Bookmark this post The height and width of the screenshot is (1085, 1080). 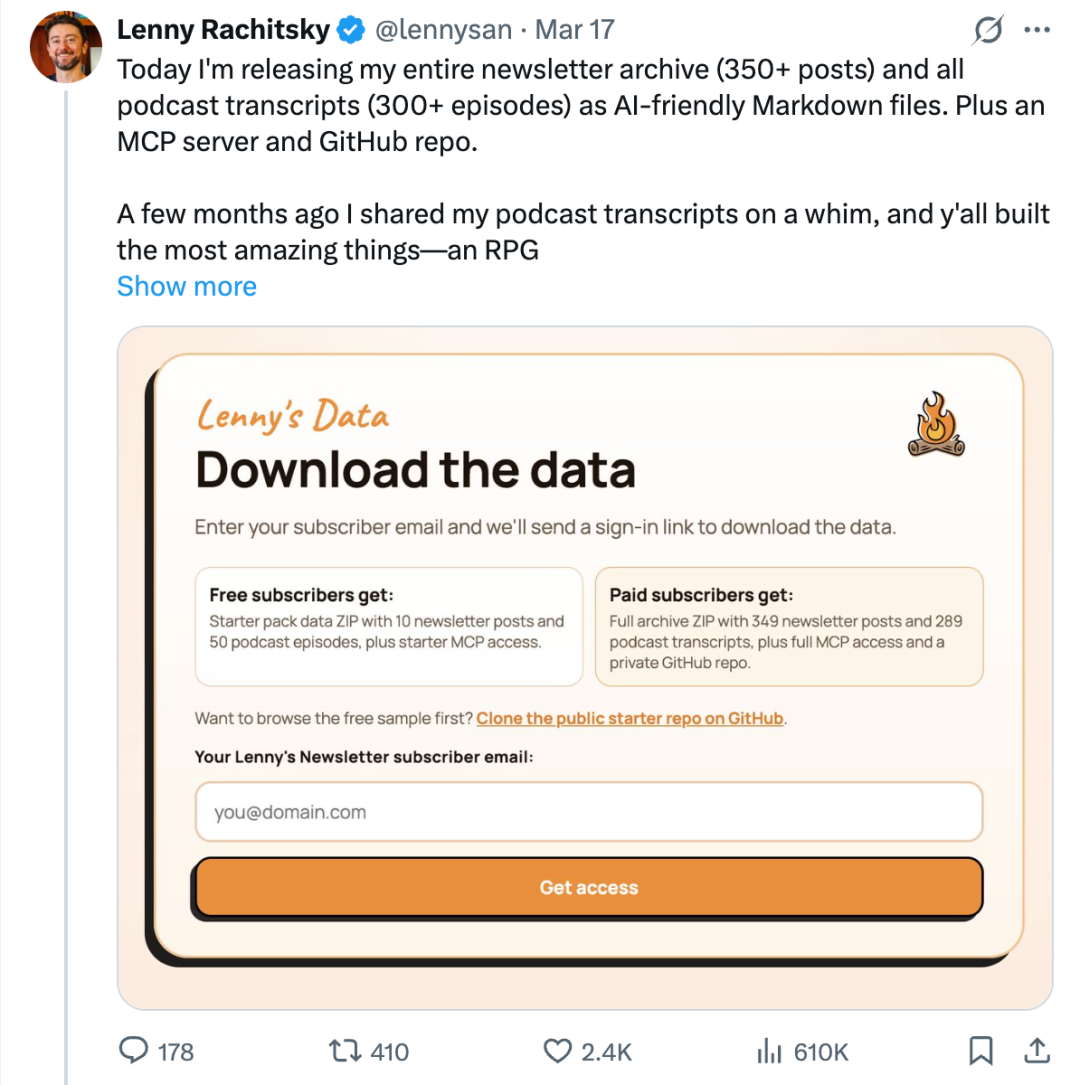tap(981, 1050)
